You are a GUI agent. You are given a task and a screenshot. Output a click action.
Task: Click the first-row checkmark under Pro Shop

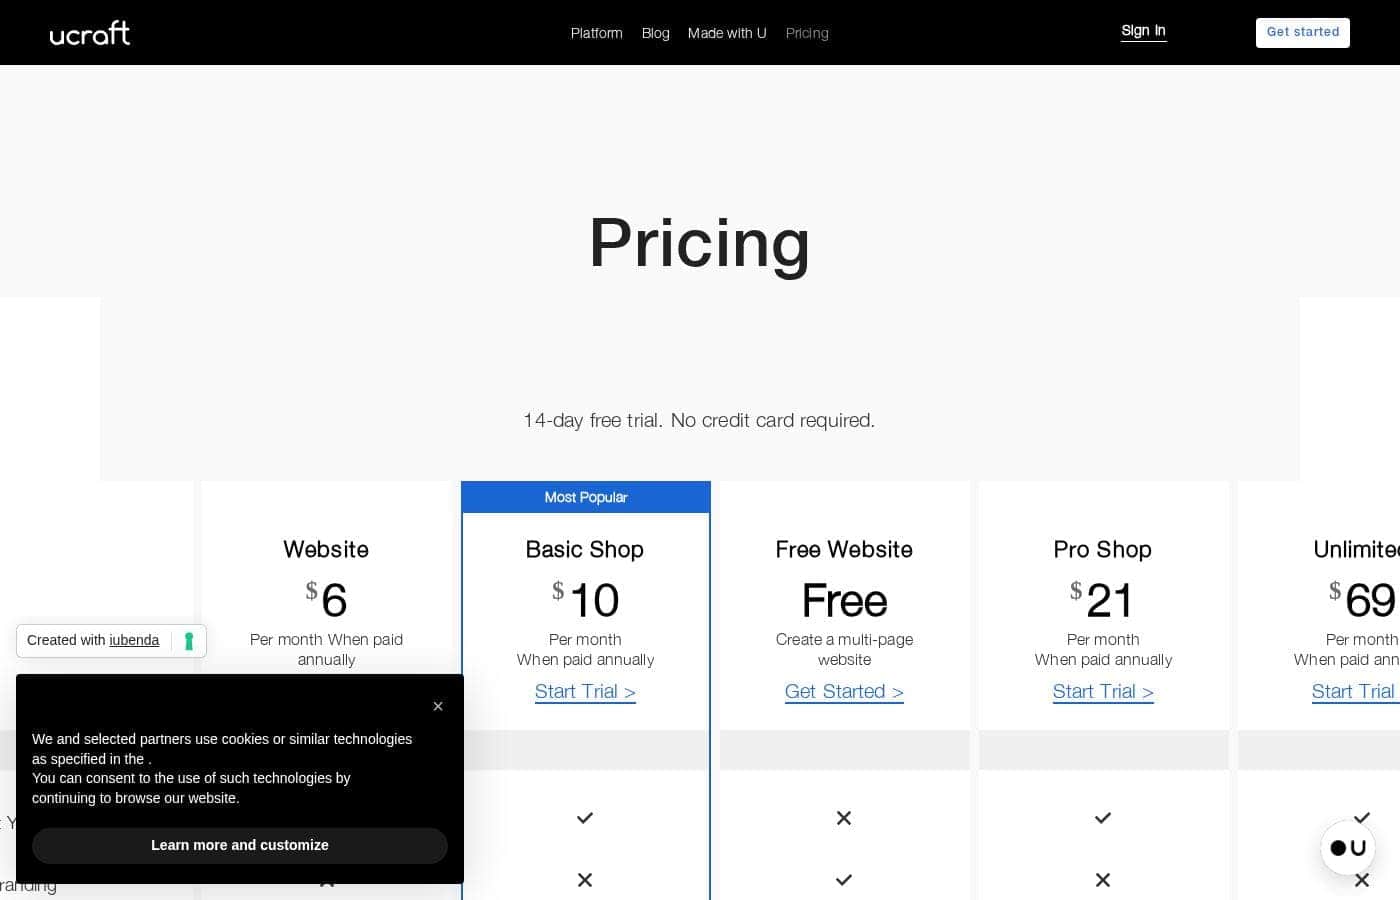coord(1103,818)
